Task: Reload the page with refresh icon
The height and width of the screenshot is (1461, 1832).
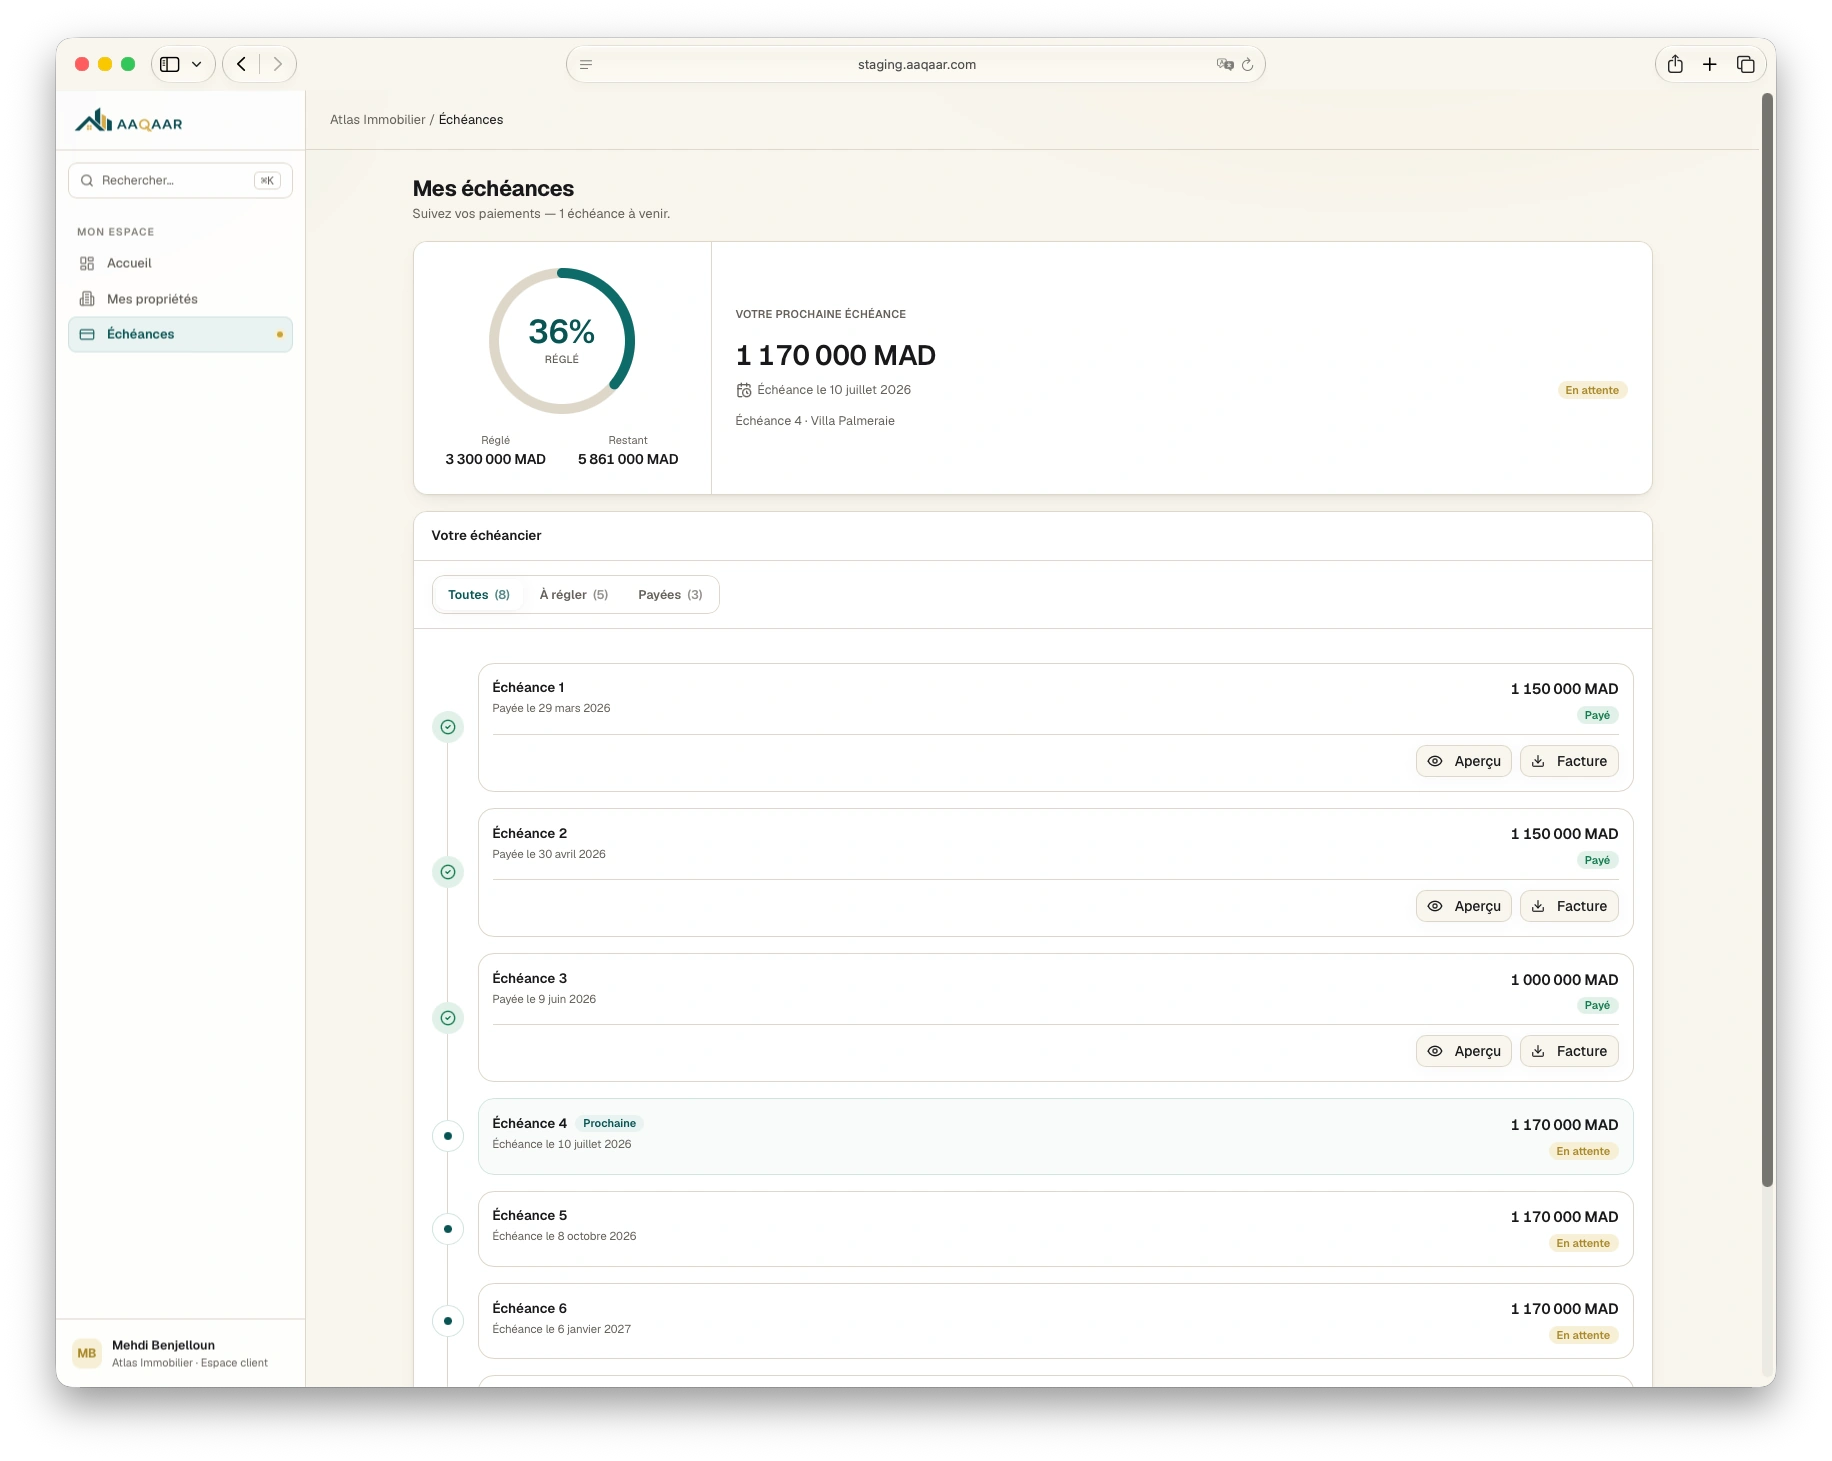Action: point(1247,65)
